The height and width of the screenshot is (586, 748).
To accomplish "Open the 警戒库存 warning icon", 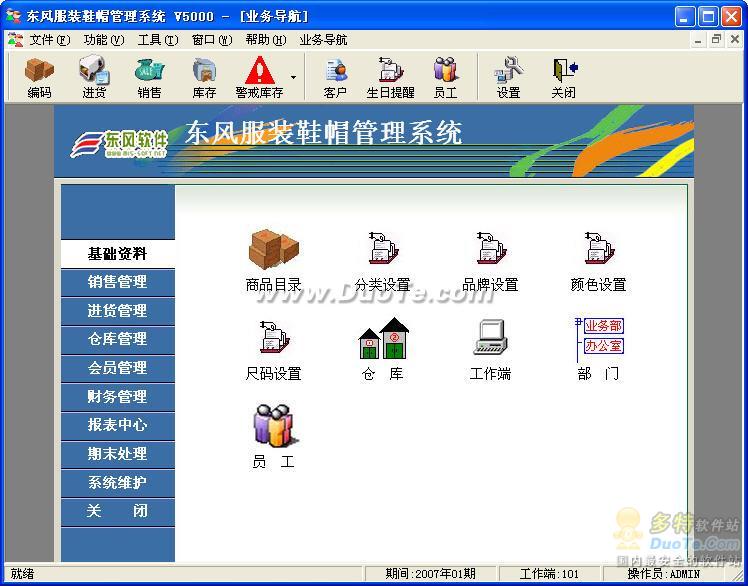I will pos(260,77).
